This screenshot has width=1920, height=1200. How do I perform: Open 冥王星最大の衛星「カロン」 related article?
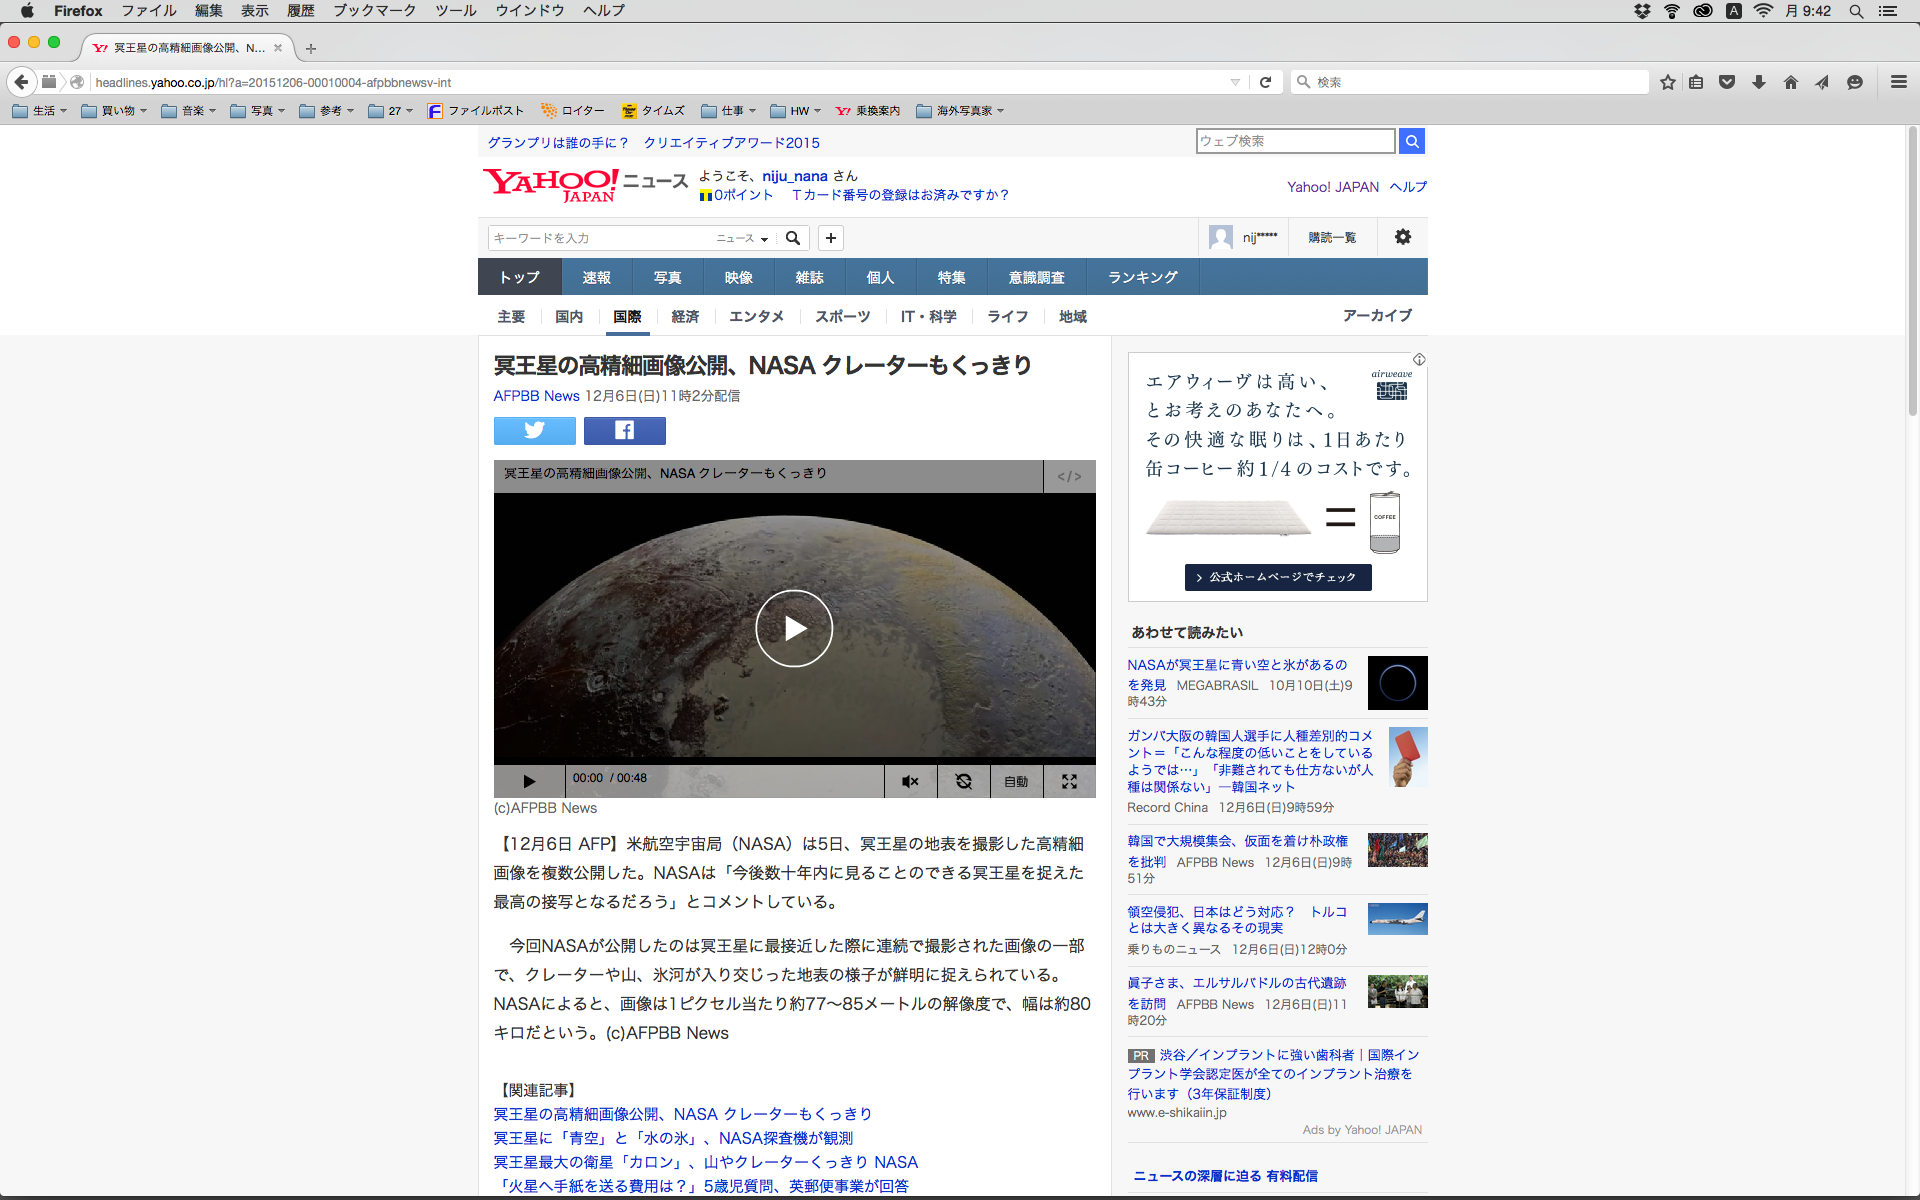(705, 1162)
